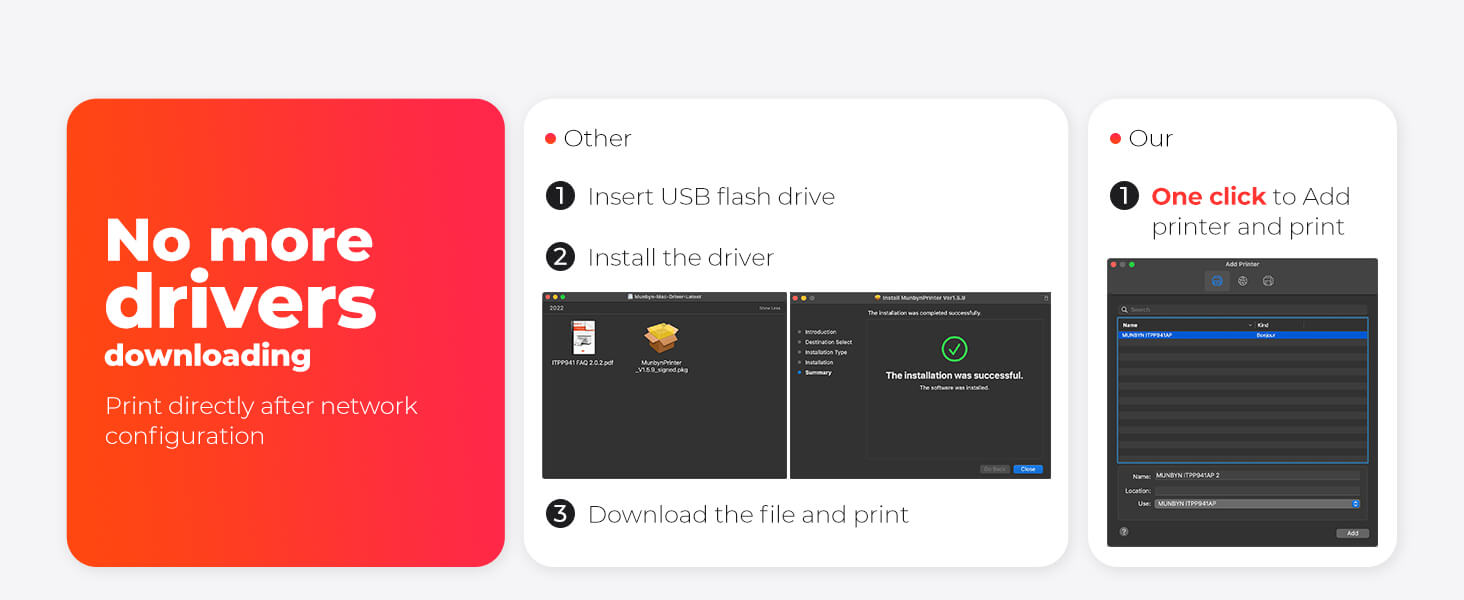
Task: Open the Use driver dropdown
Action: 1257,504
